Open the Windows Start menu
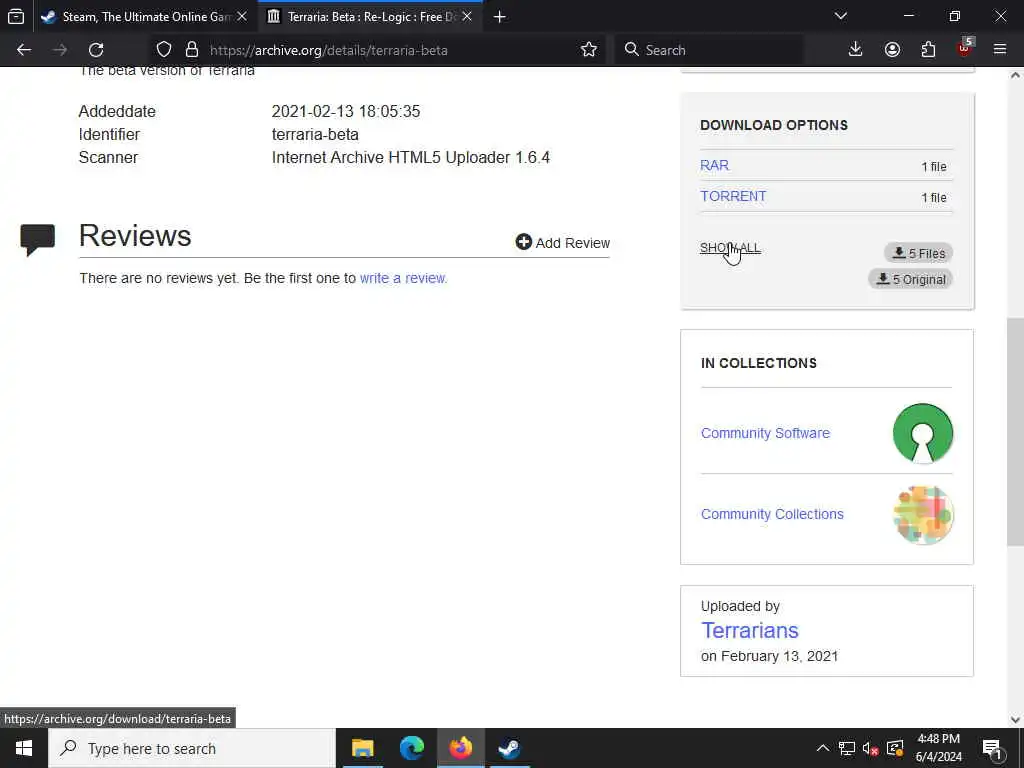Image resolution: width=1024 pixels, height=768 pixels. click(24, 748)
